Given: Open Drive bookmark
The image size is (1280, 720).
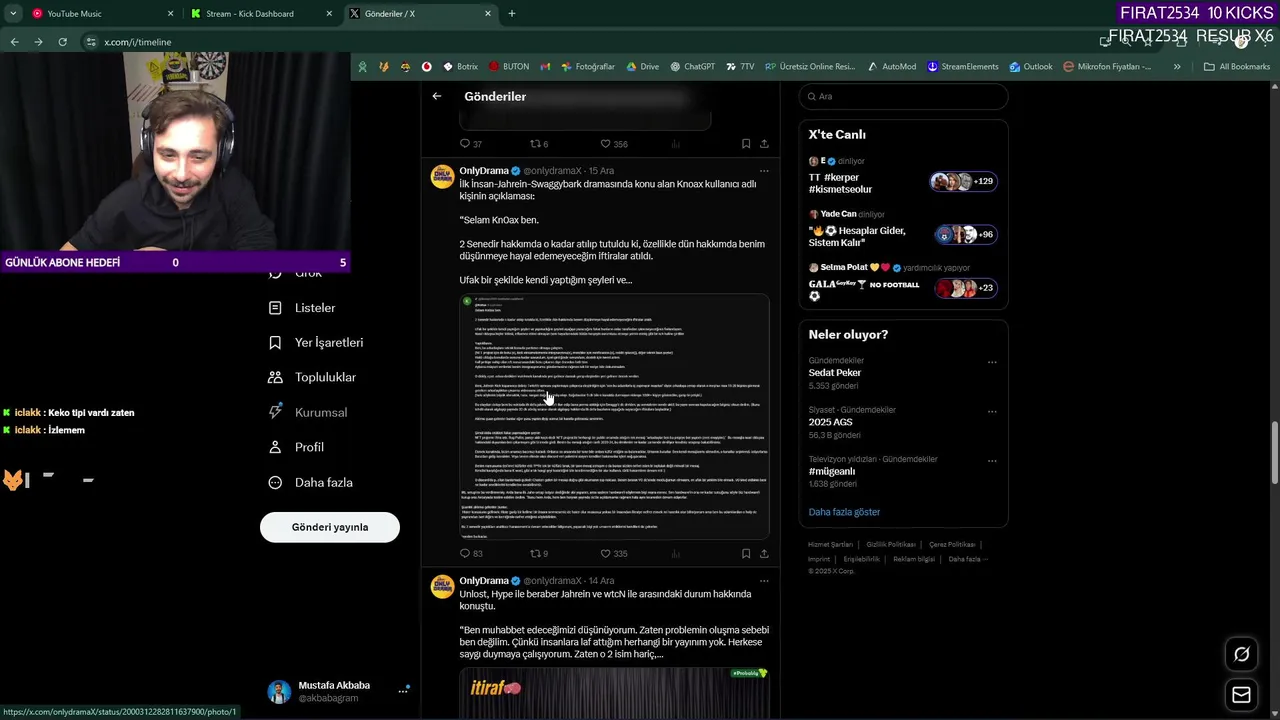Looking at the screenshot, I should [642, 67].
